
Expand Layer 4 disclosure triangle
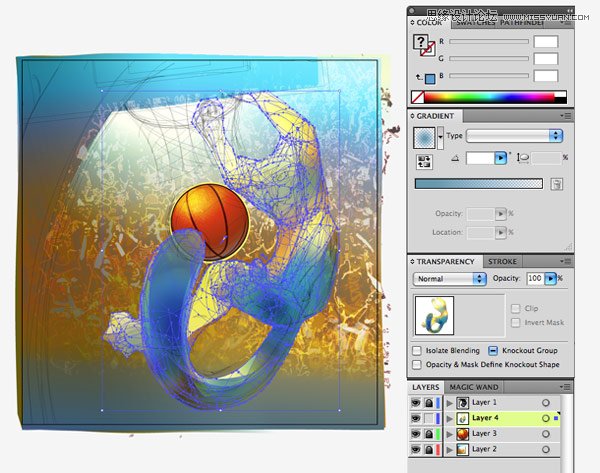(x=450, y=419)
